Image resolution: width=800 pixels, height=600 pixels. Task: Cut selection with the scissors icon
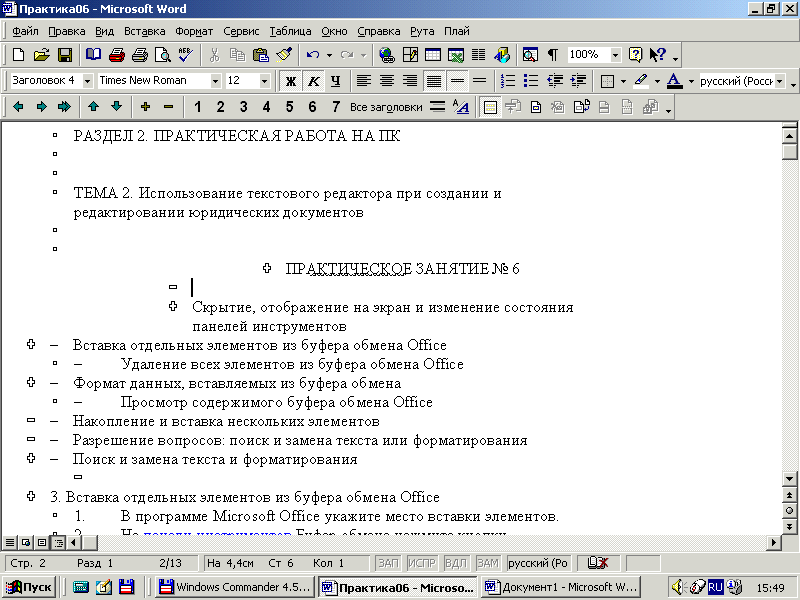214,55
